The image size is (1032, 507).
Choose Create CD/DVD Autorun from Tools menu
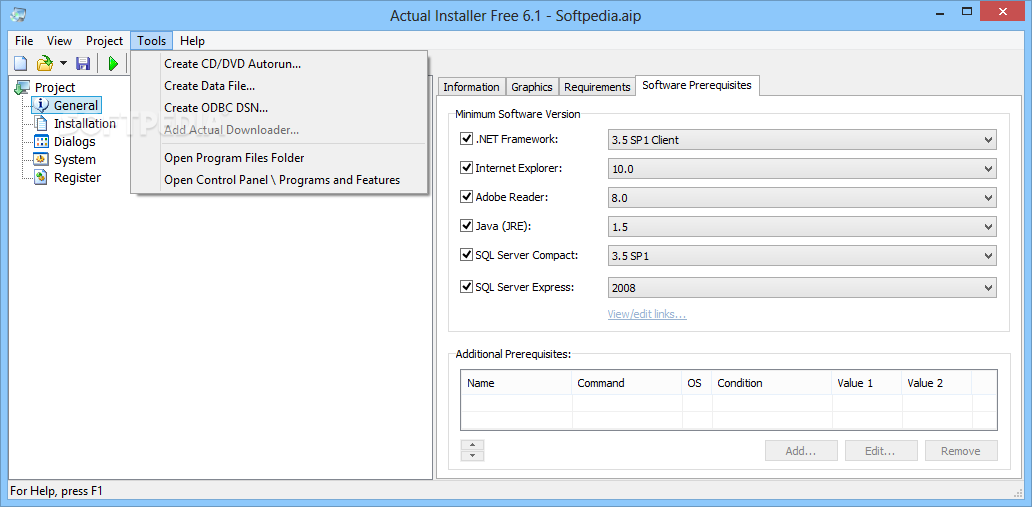[280, 64]
